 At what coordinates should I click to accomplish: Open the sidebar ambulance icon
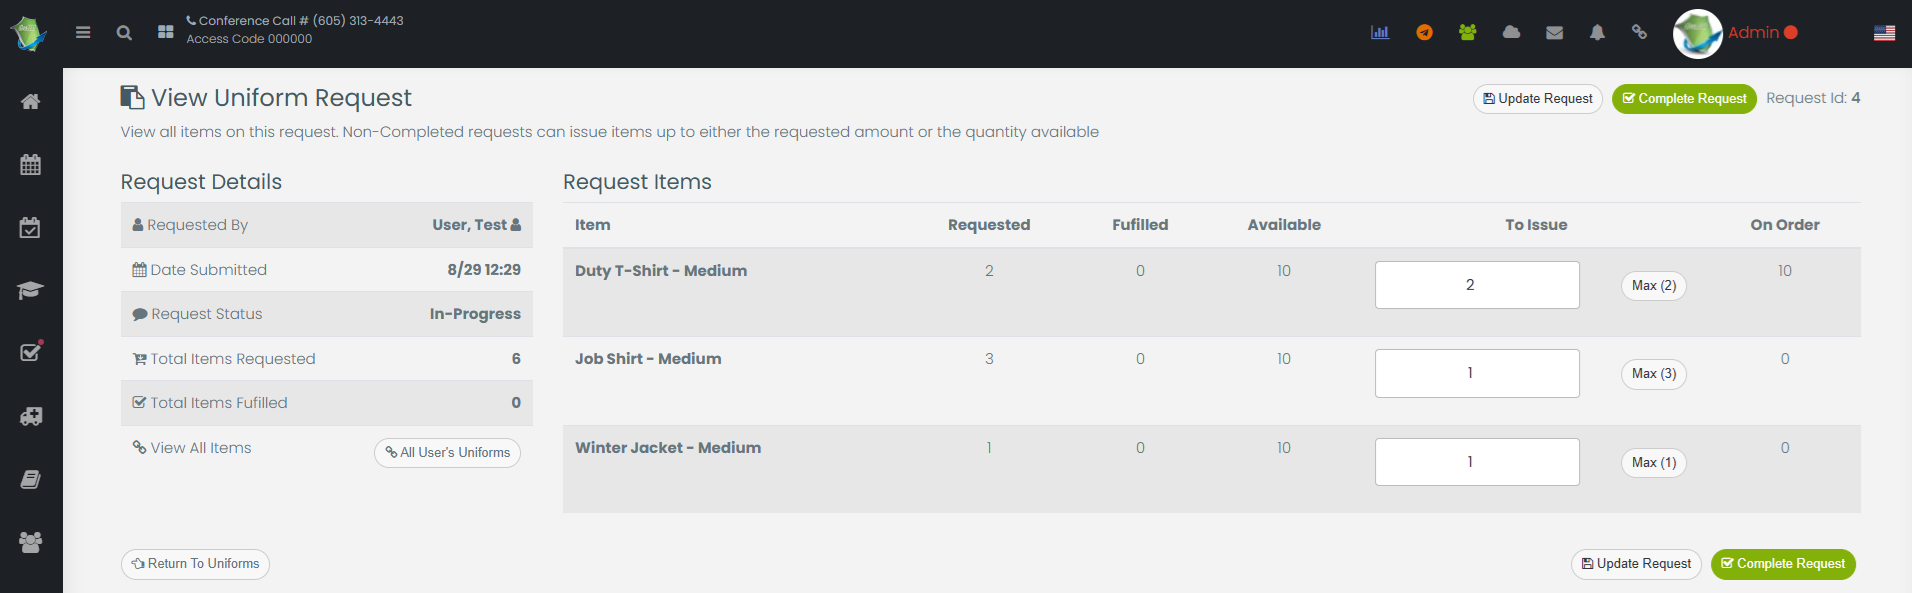tap(31, 416)
